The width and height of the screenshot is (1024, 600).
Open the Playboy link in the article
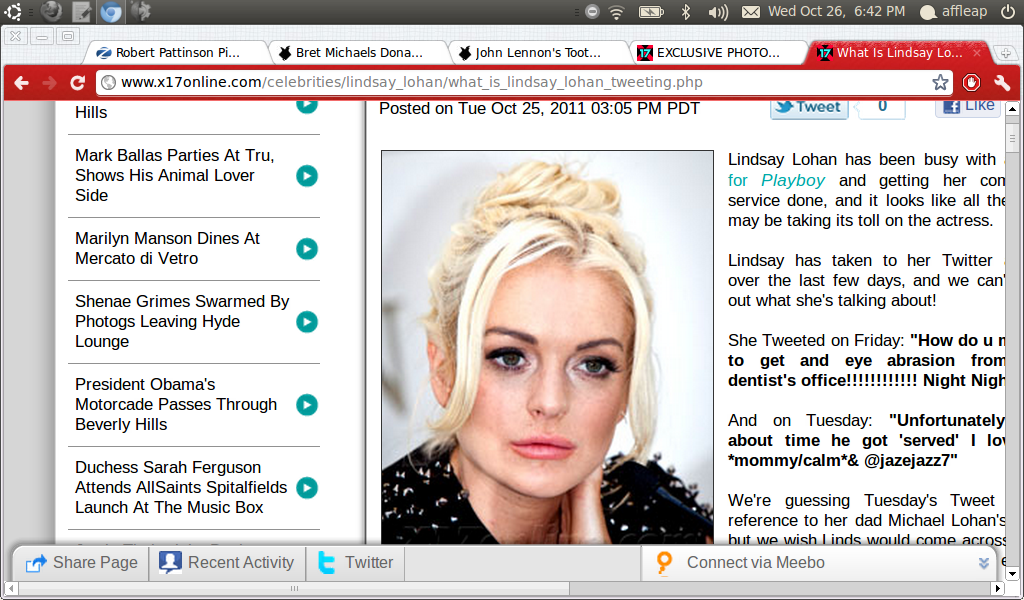[x=793, y=181]
